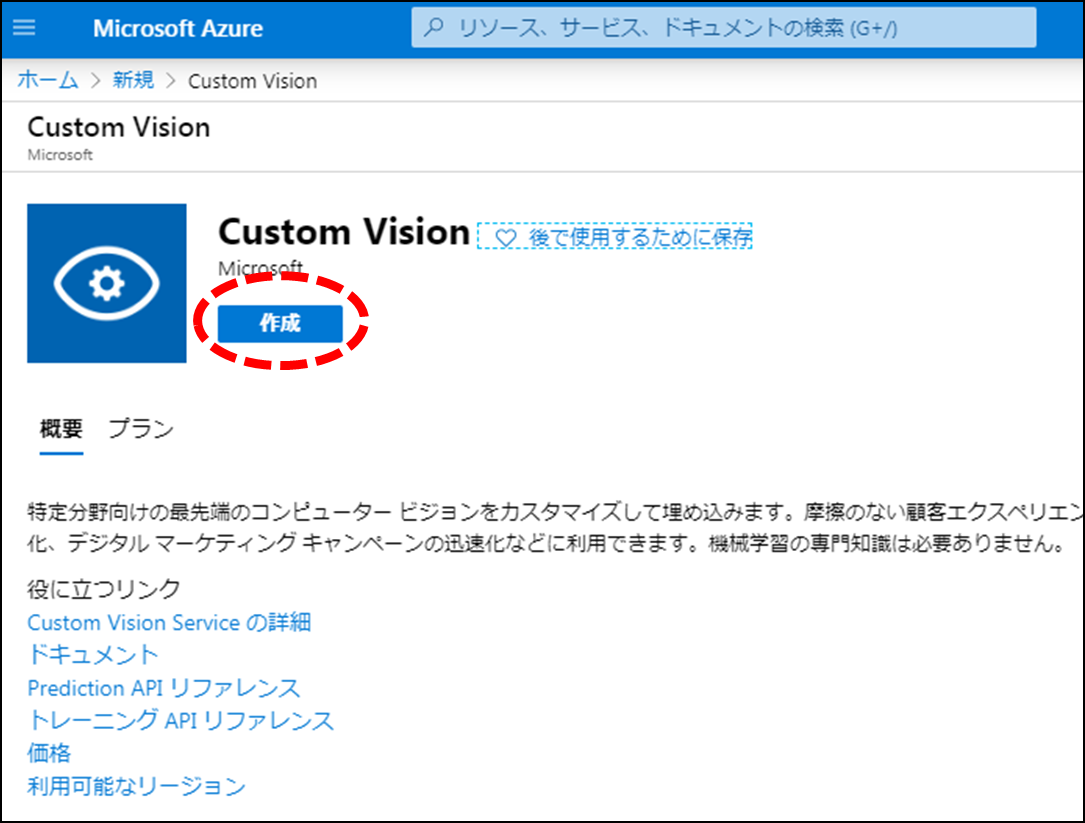1085x823 pixels.
Task: Click the Custom Vision breadcrumb text
Action: [x=253, y=81]
